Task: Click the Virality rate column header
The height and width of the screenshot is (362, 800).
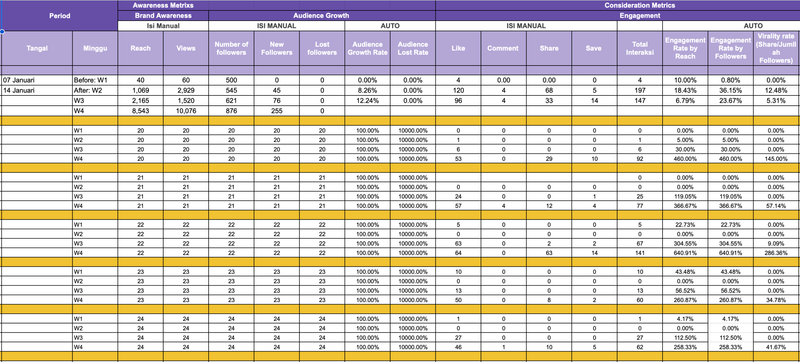Action: coord(776,48)
